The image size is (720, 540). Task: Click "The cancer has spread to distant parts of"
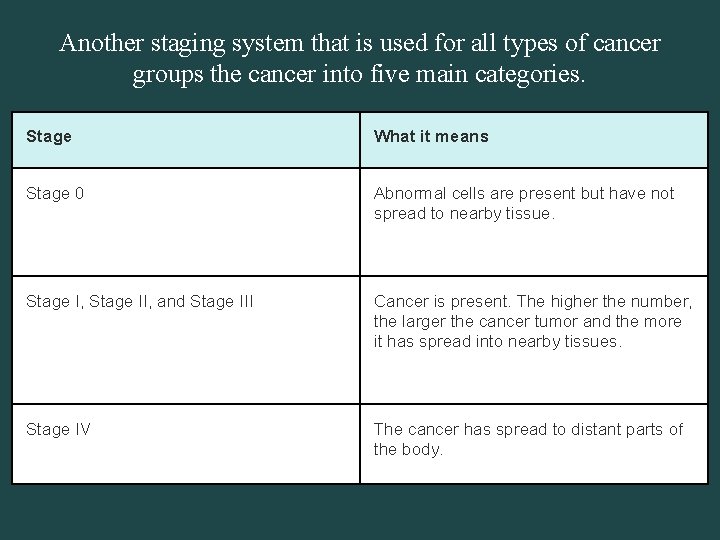528,430
